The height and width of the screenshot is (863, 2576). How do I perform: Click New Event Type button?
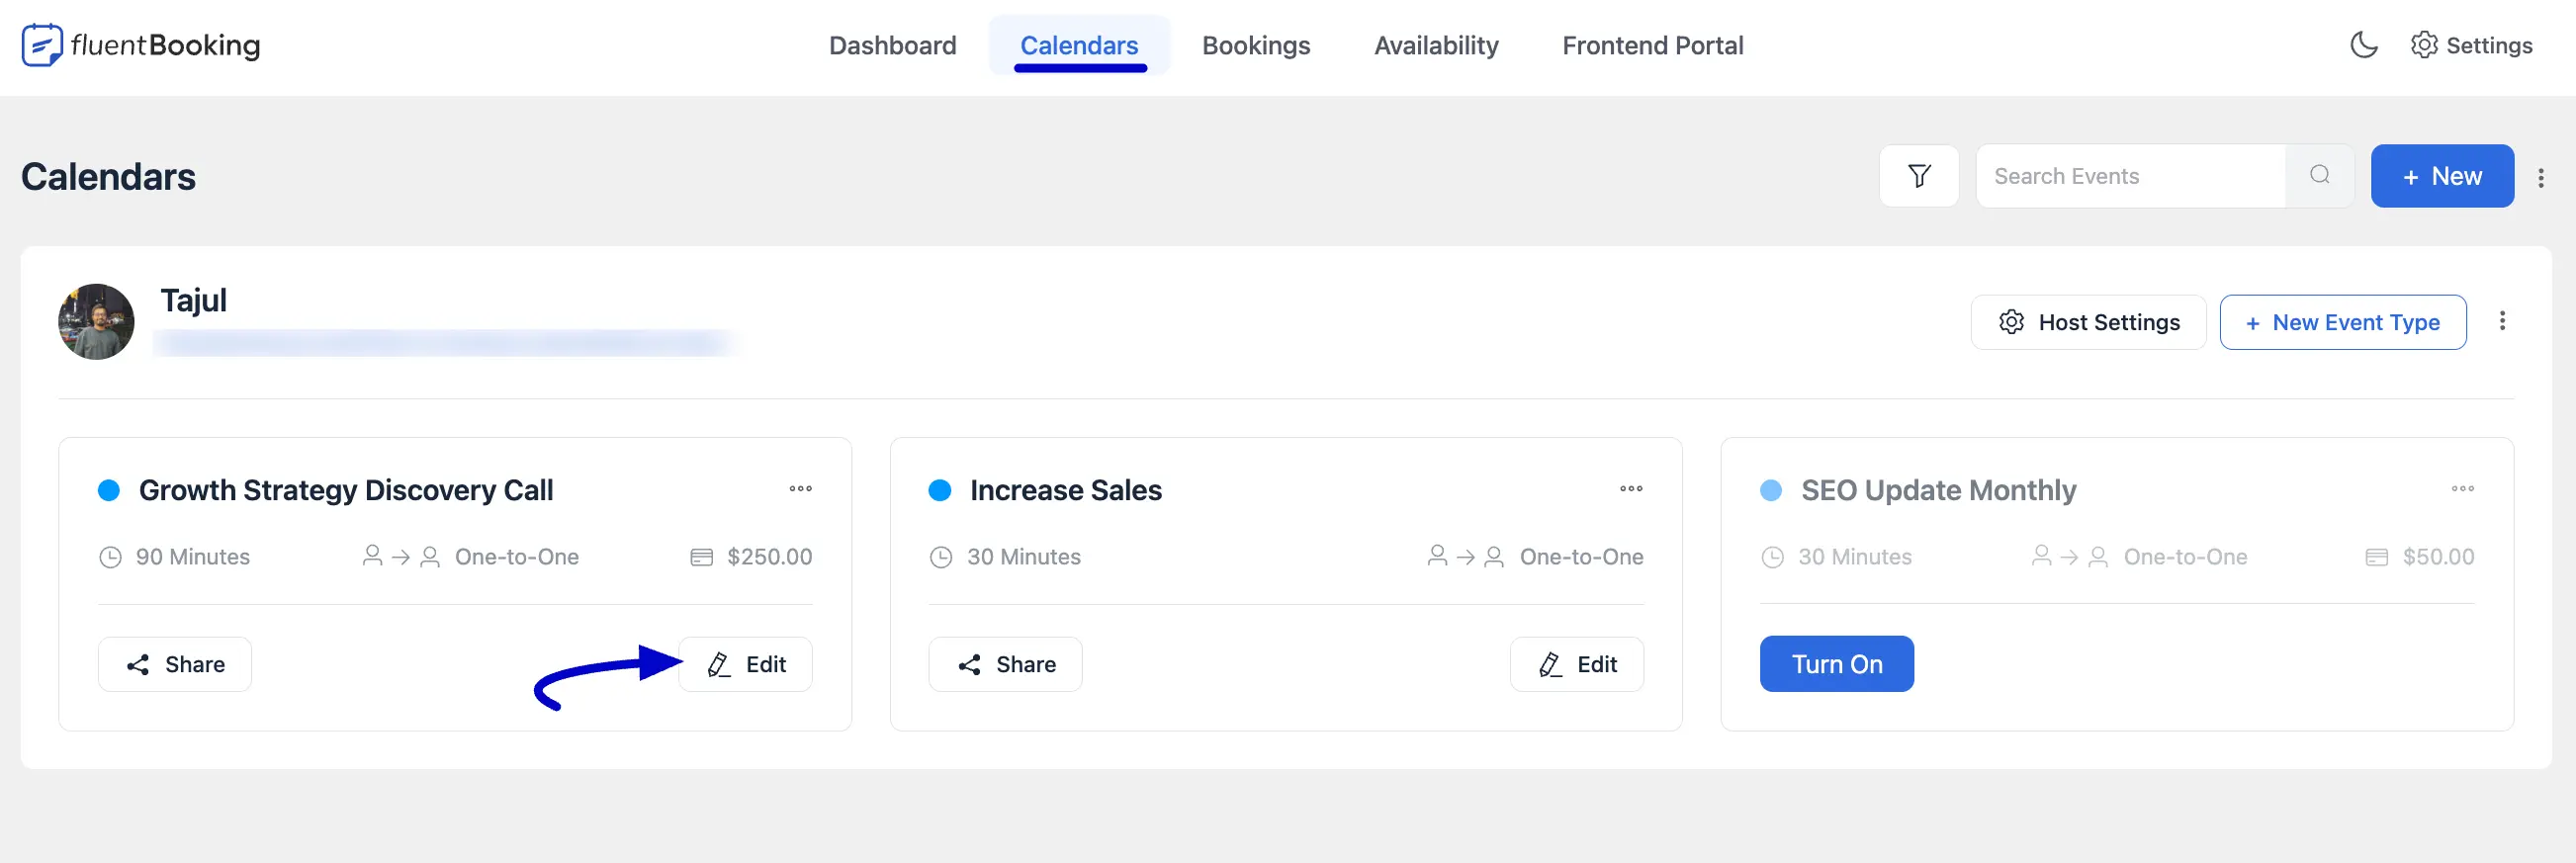[x=2342, y=322]
